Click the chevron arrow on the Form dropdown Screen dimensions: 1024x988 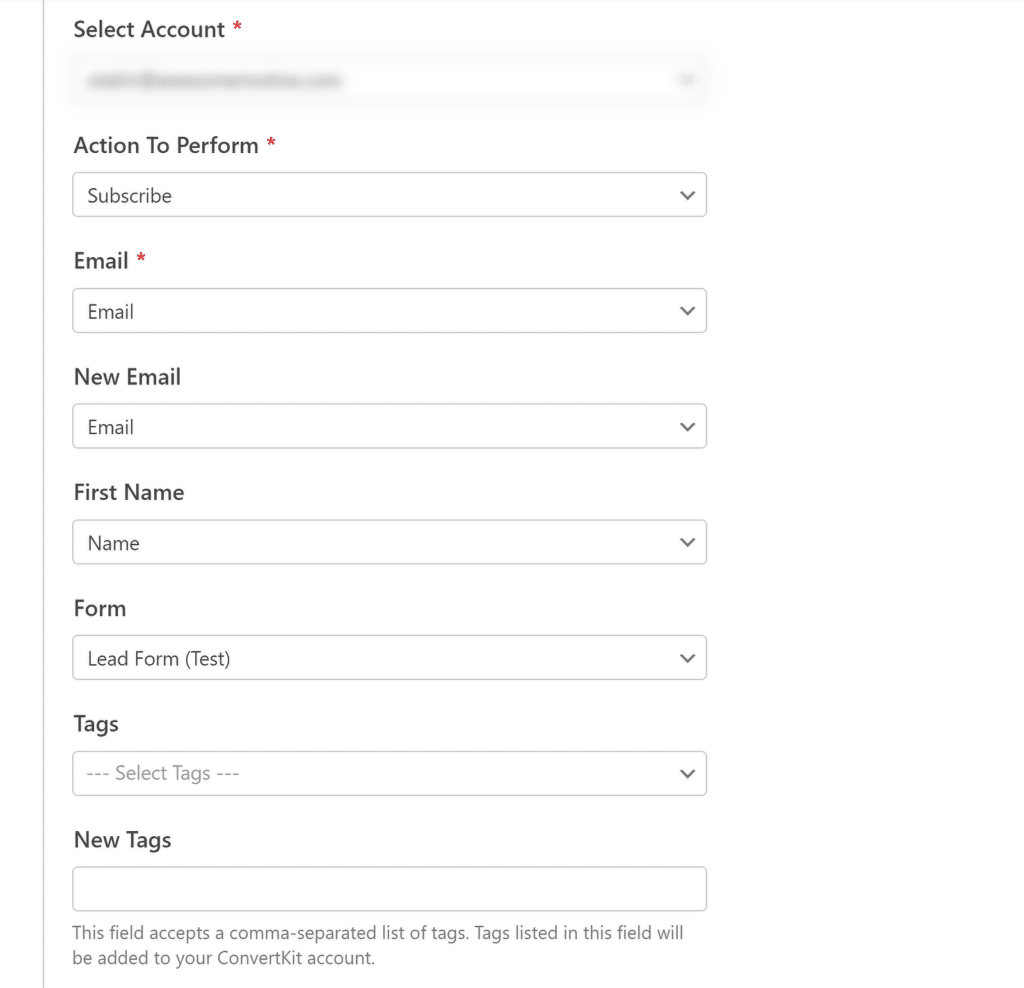coord(687,659)
